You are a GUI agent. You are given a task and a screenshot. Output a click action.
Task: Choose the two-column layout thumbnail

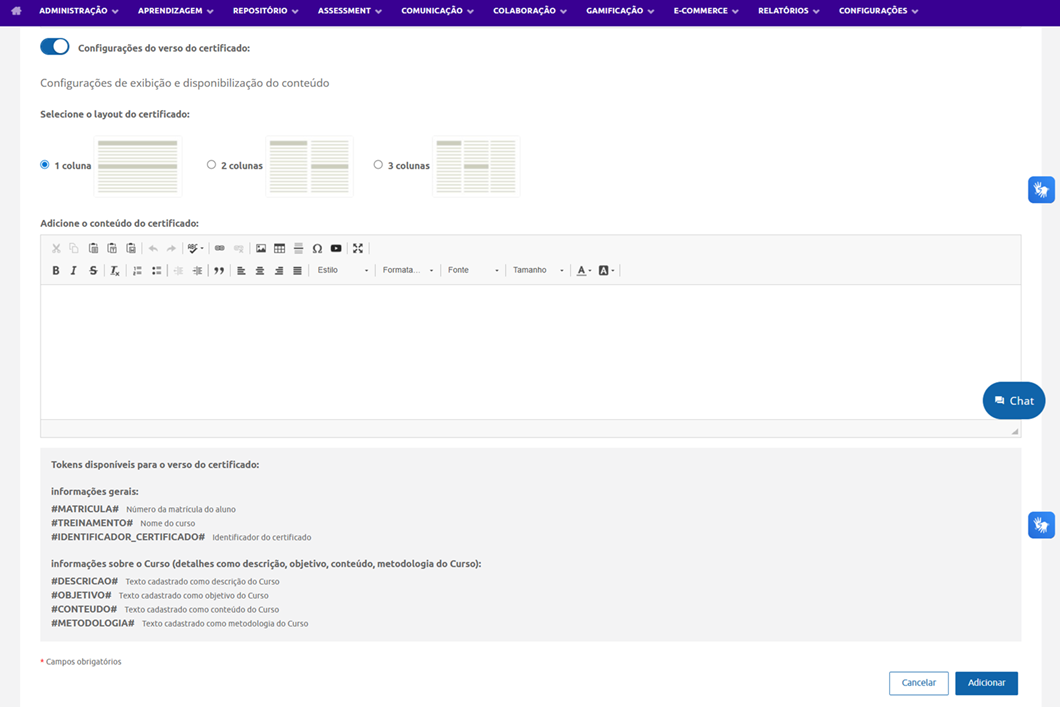[310, 166]
